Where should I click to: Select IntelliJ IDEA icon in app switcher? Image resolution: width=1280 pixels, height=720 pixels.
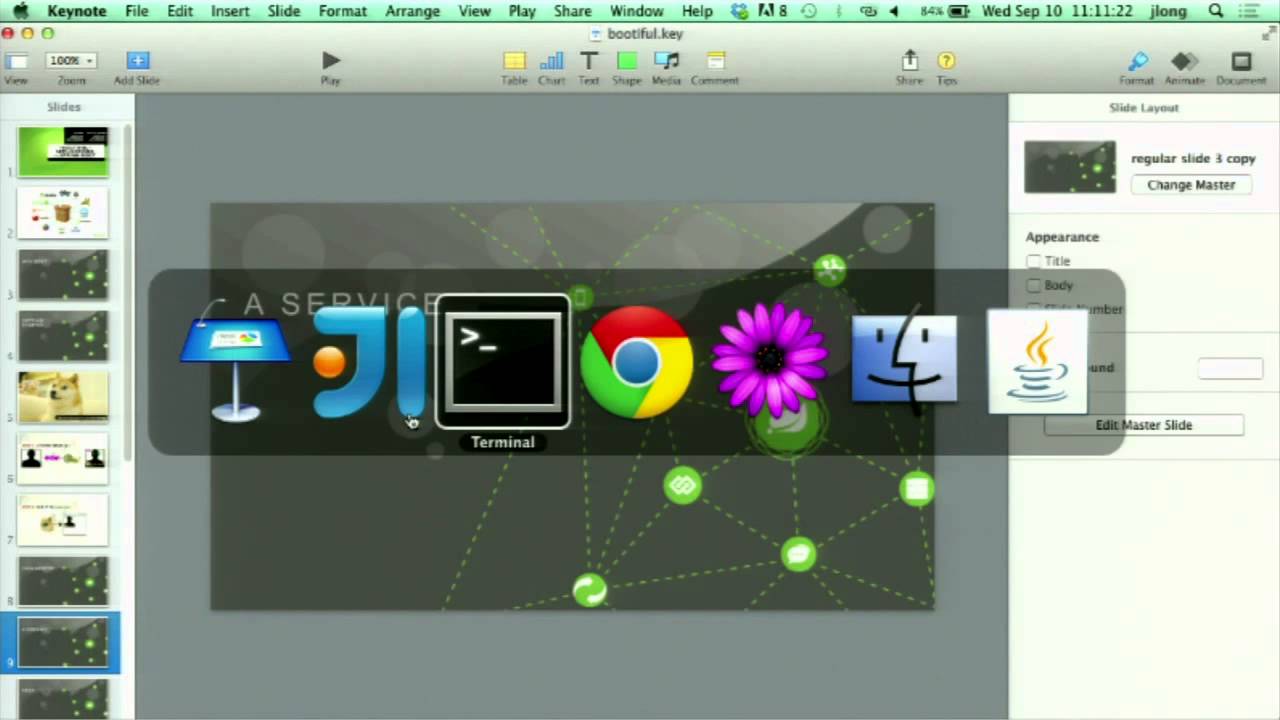(x=370, y=362)
